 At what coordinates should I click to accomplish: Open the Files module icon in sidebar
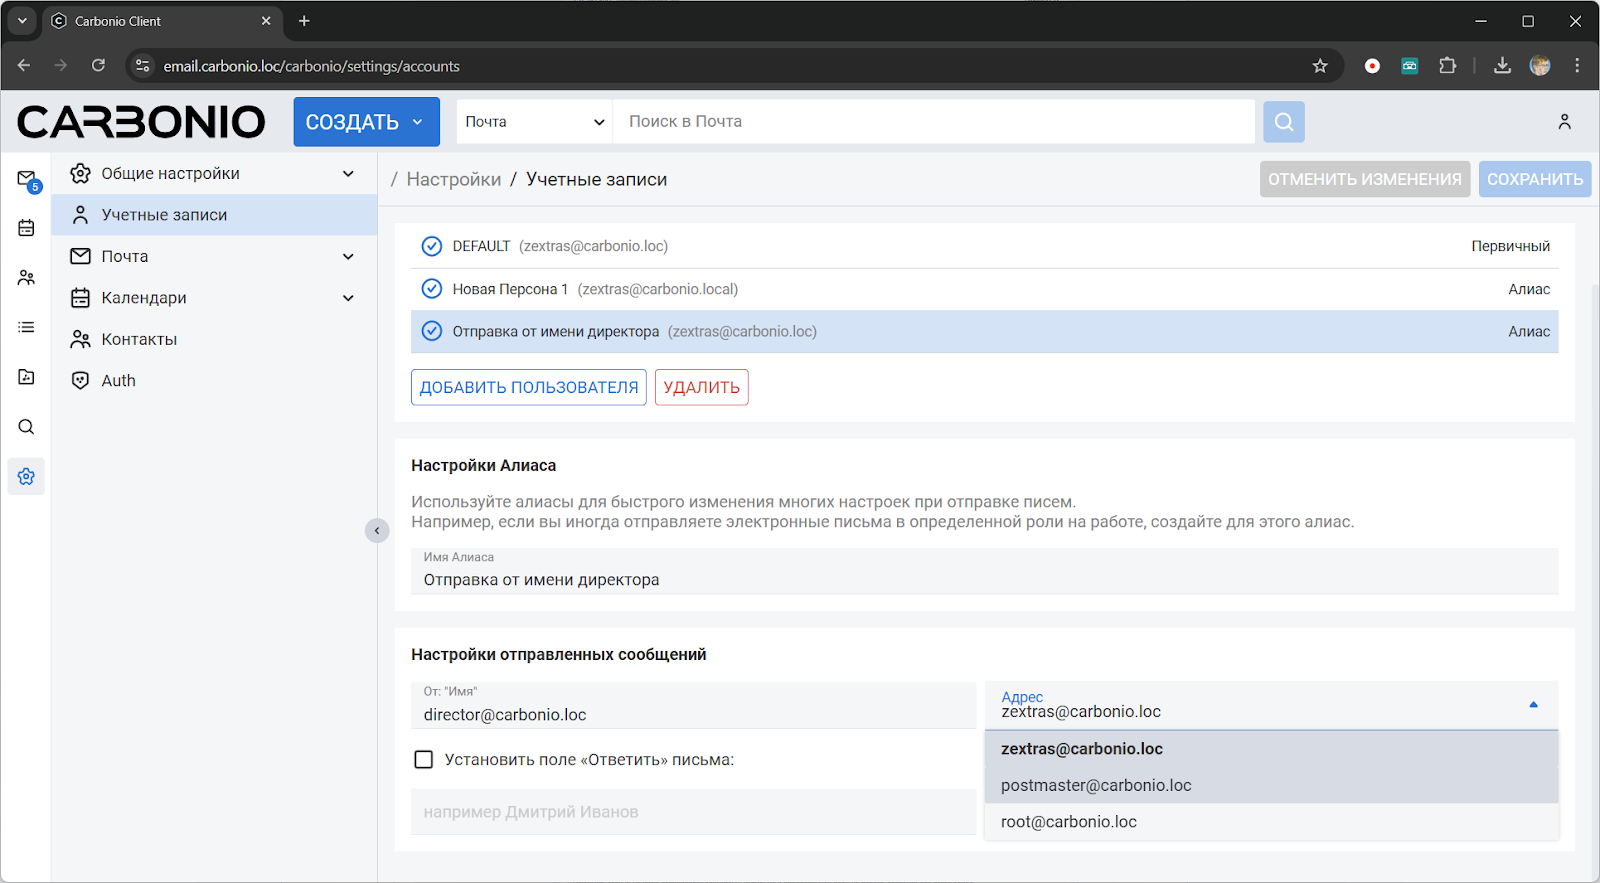pos(26,377)
